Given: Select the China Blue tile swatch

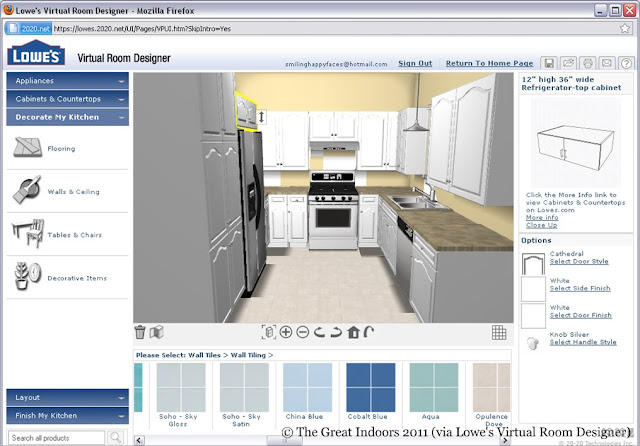Looking at the screenshot, I should click(307, 387).
